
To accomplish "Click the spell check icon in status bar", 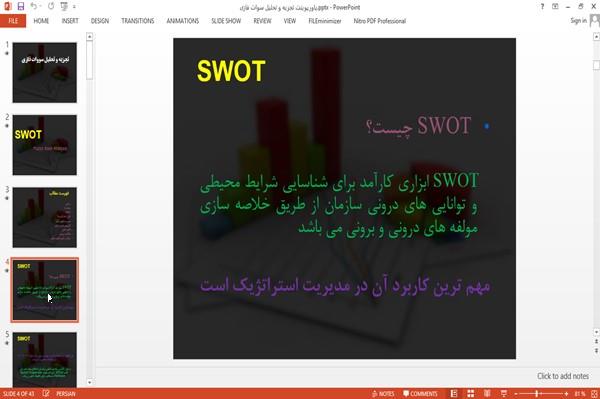I will pyautogui.click(x=46, y=394).
